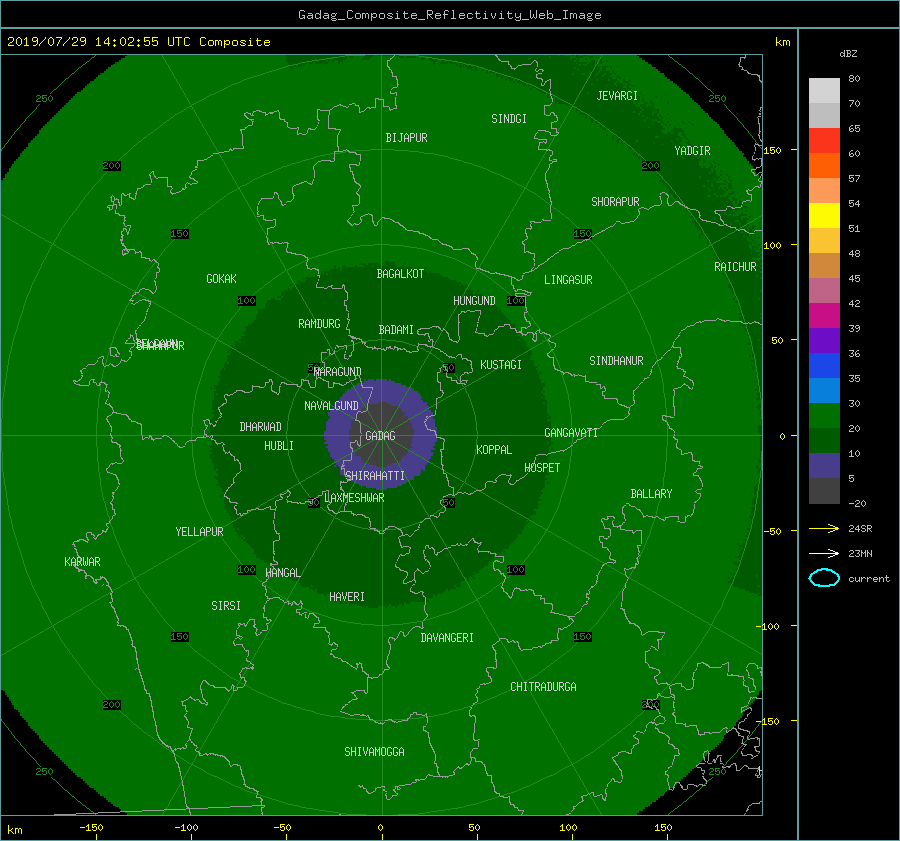Click the RAICHUR place name
Screen dimensions: 900x841
pyautogui.click(x=735, y=267)
